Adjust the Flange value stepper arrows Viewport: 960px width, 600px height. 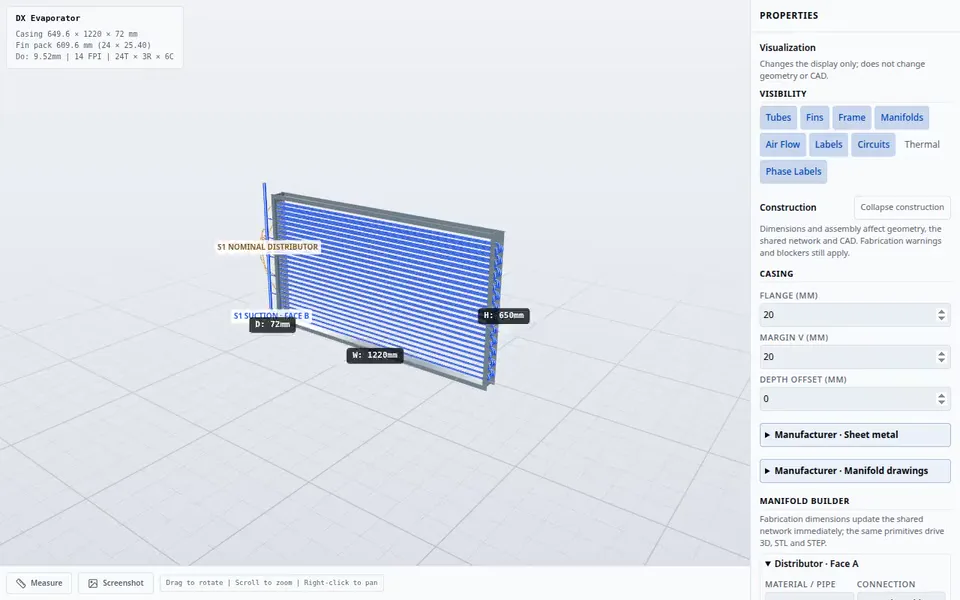tap(941, 315)
